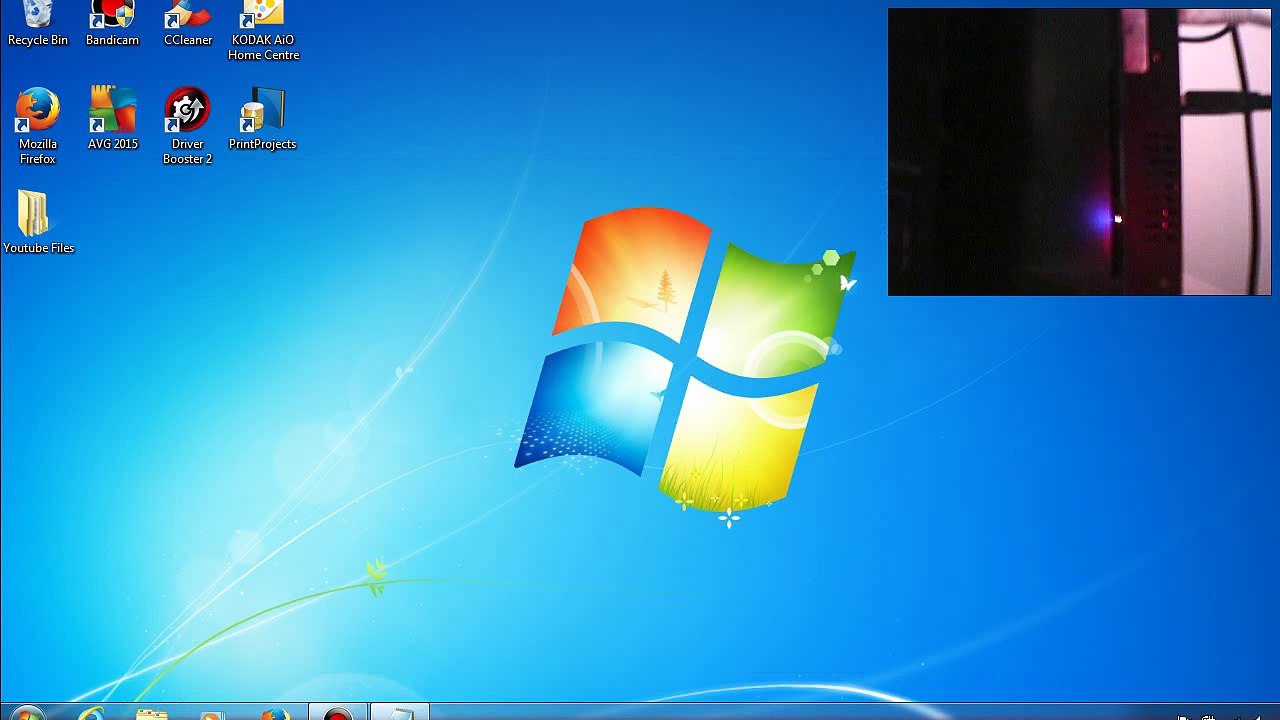Viewport: 1280px width, 720px height.
Task: Select the KODAK AiO Home Centre shortcut
Action: (x=263, y=31)
